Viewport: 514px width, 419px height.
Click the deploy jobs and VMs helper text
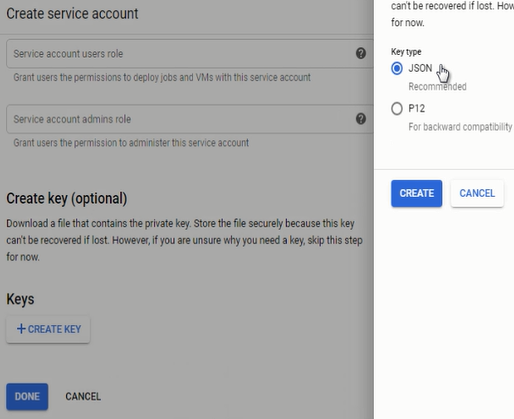pos(162,77)
